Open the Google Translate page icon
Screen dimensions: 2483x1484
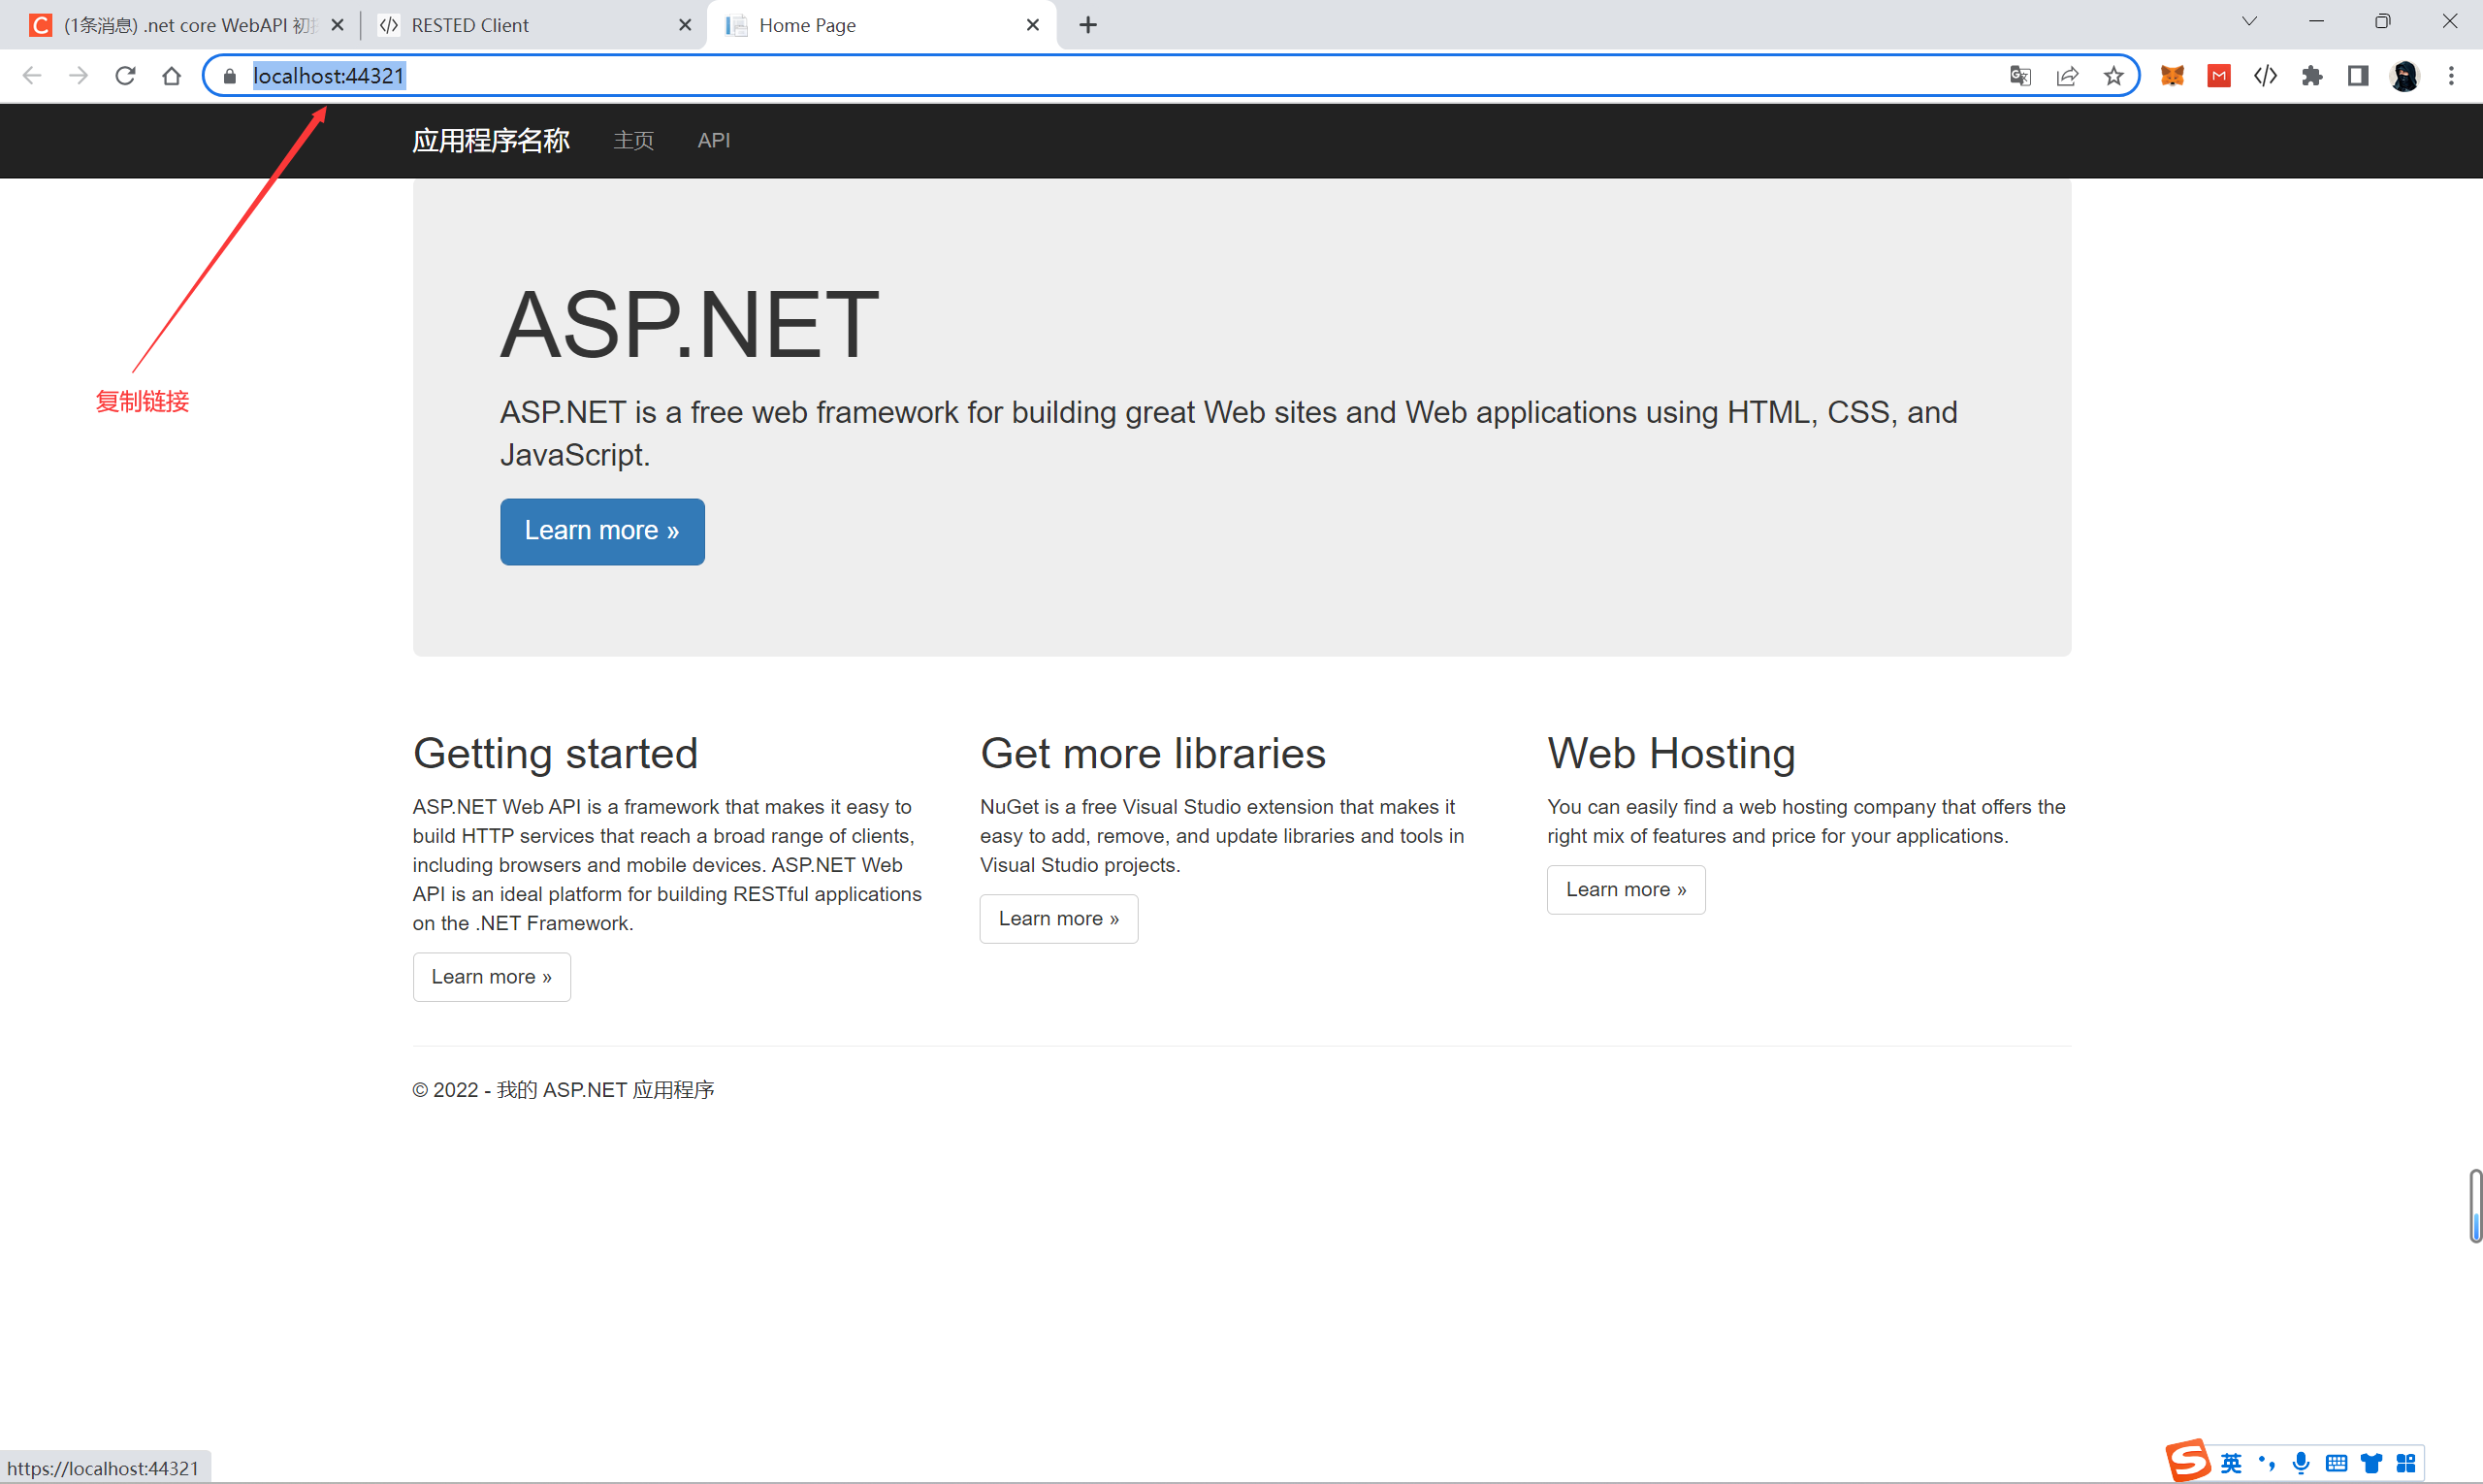point(2020,76)
